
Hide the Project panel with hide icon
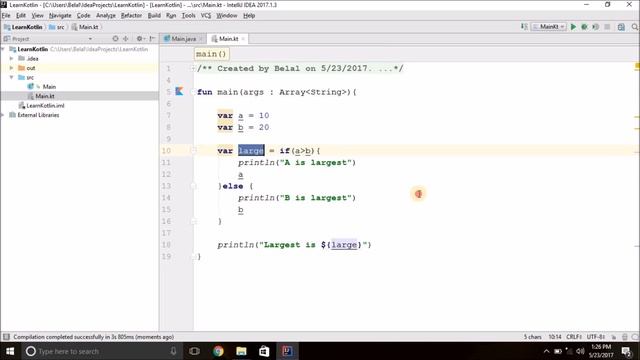[152, 39]
